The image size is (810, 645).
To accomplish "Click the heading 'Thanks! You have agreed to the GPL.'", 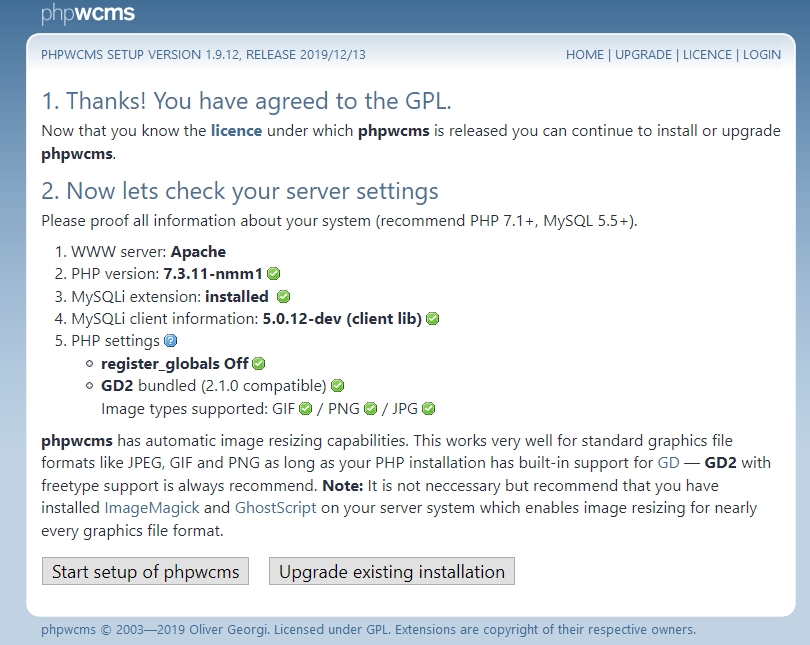I will pyautogui.click(x=246, y=101).
